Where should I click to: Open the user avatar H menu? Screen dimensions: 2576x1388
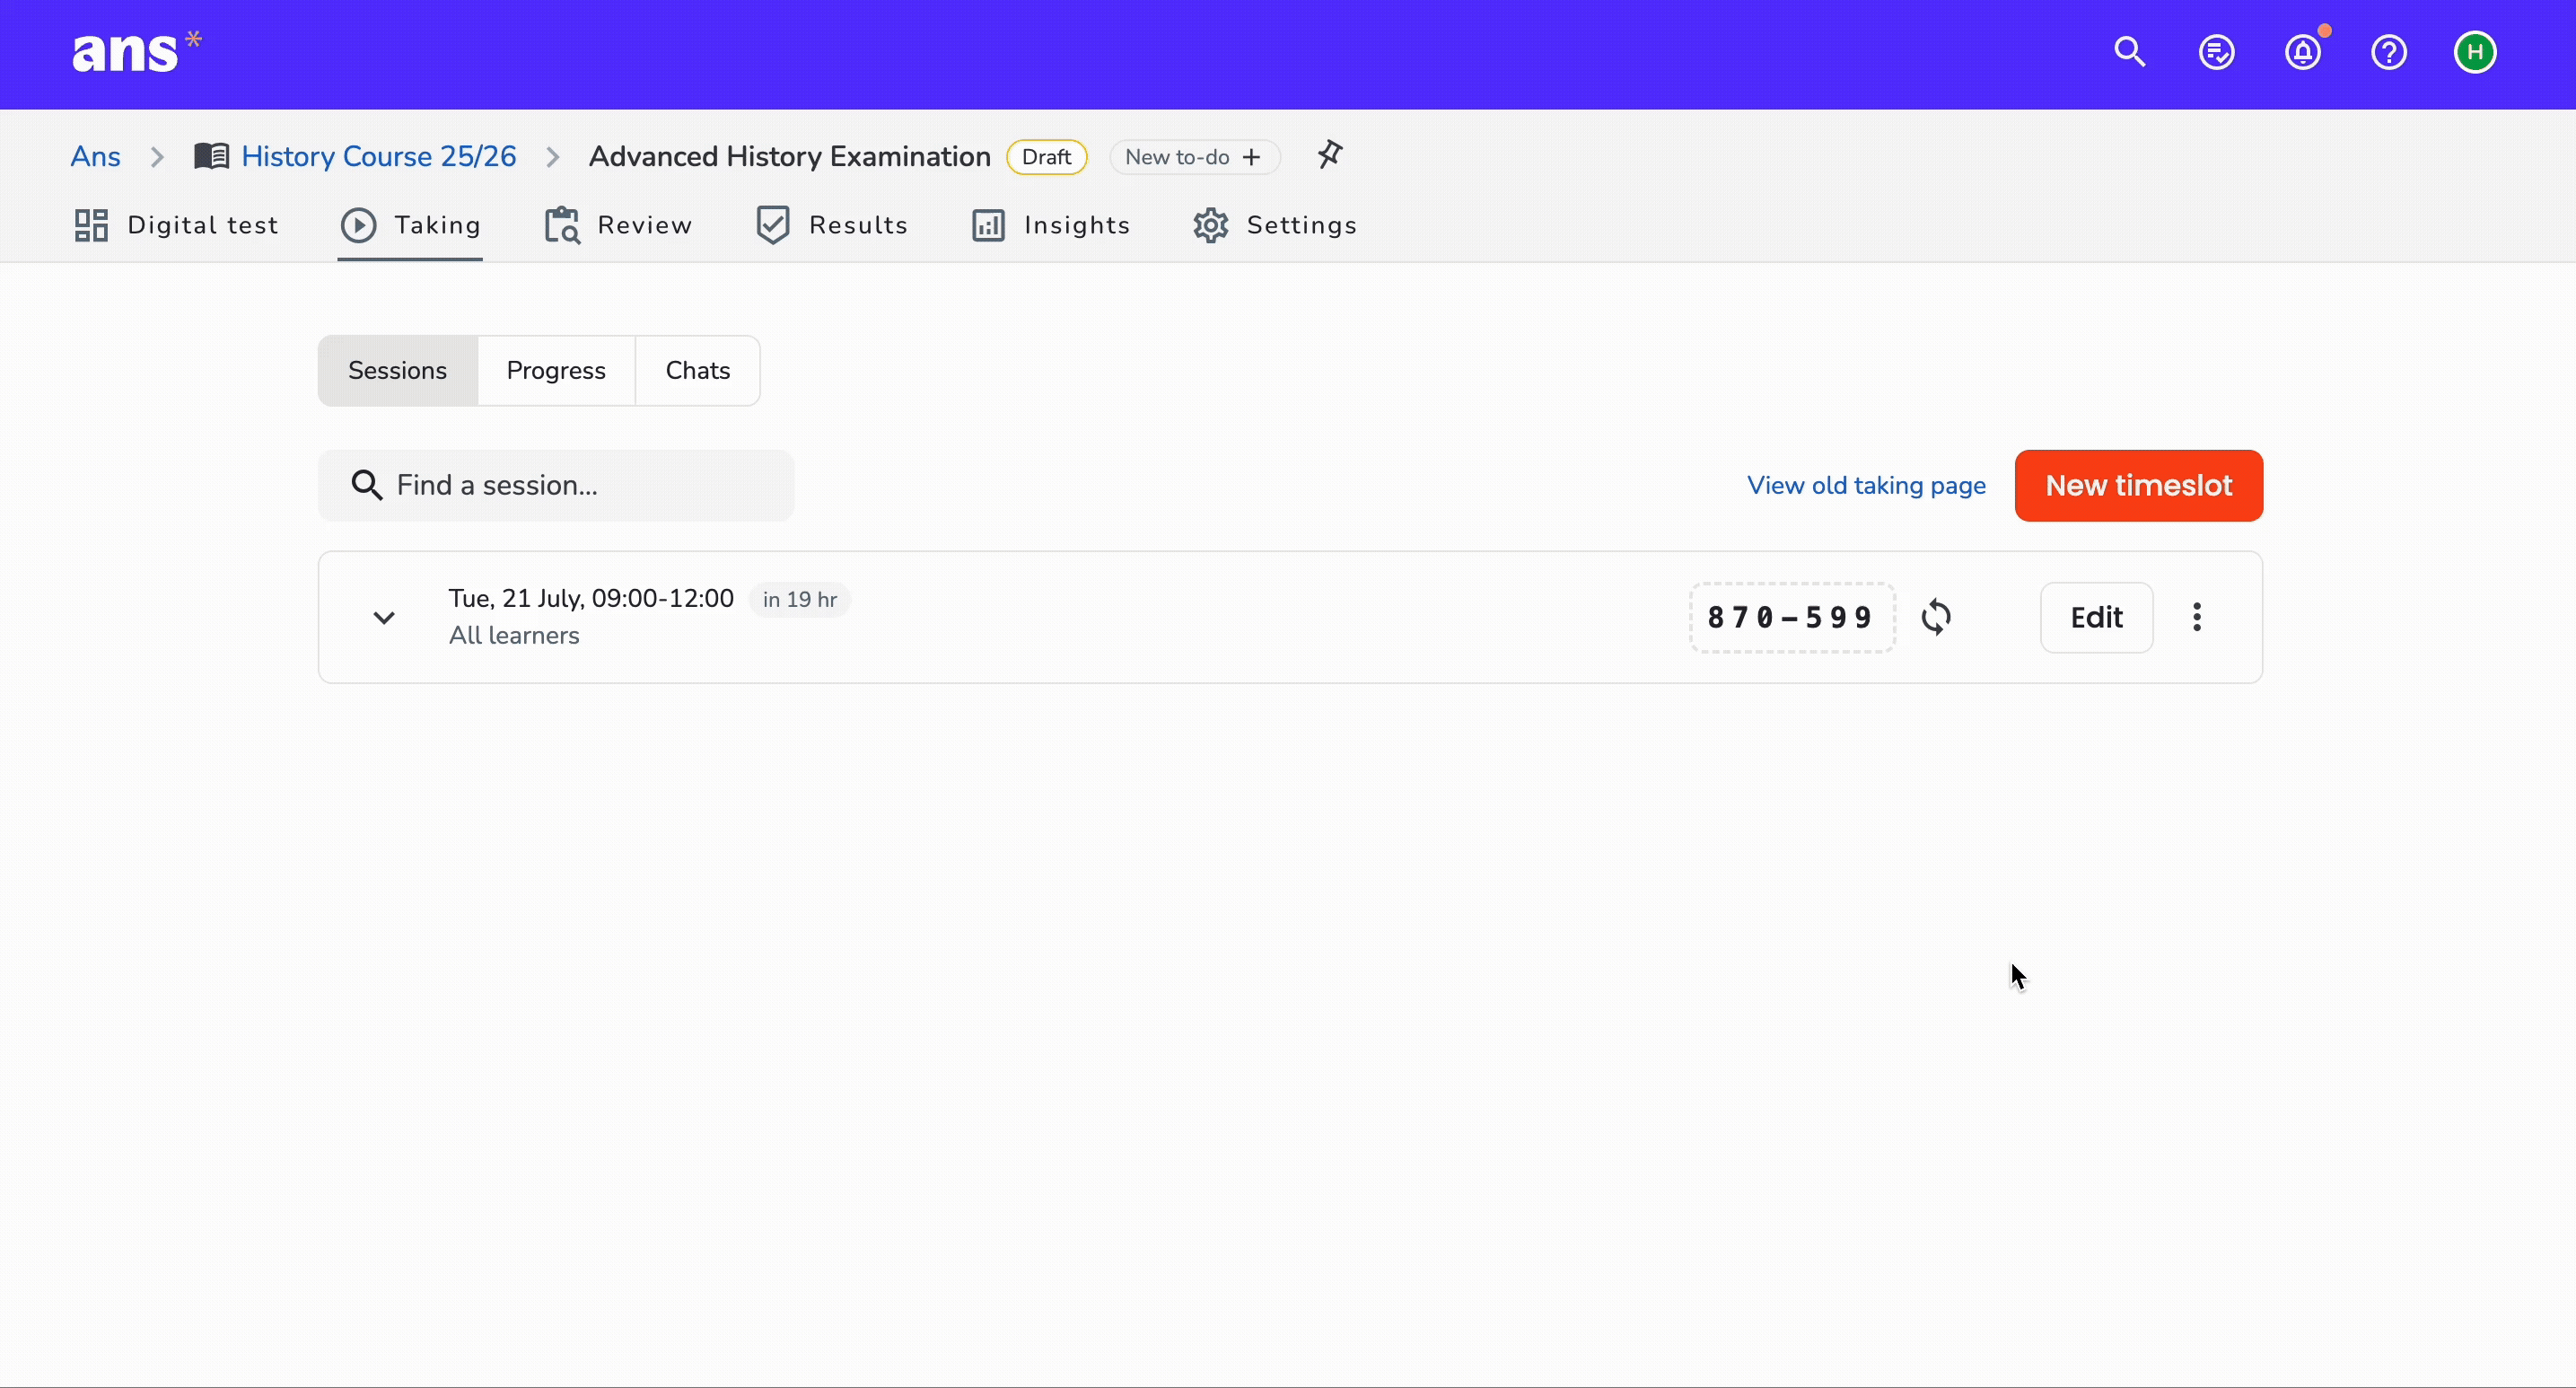pyautogui.click(x=2475, y=52)
